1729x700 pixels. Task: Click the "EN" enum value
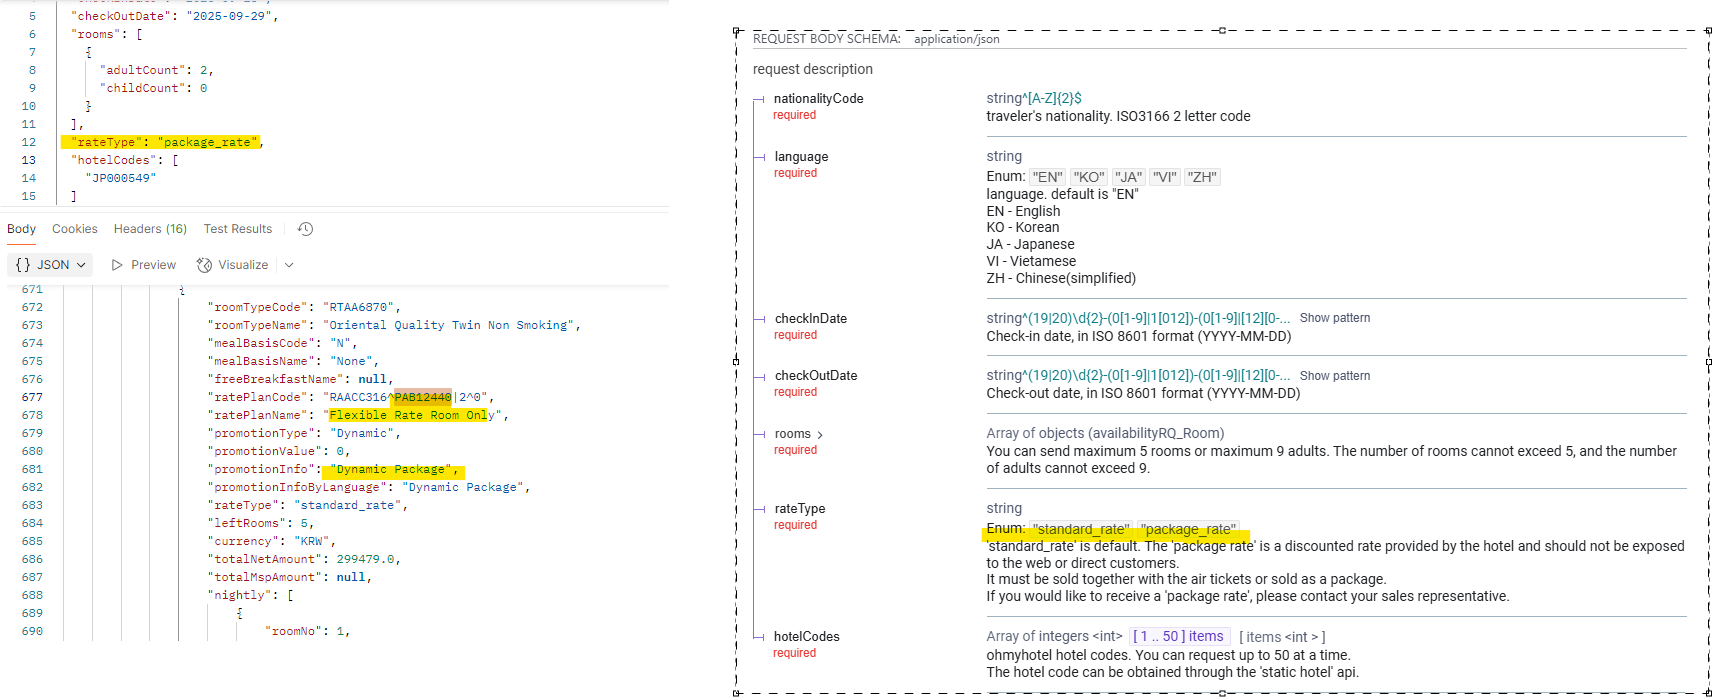1048,177
